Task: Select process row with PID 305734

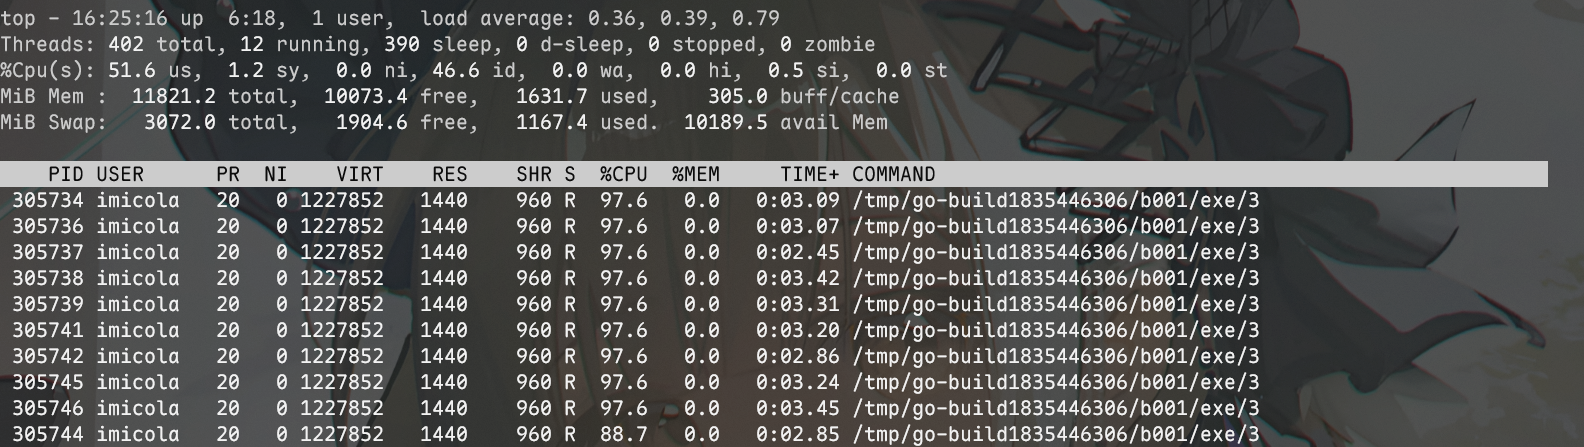Action: coord(46,200)
